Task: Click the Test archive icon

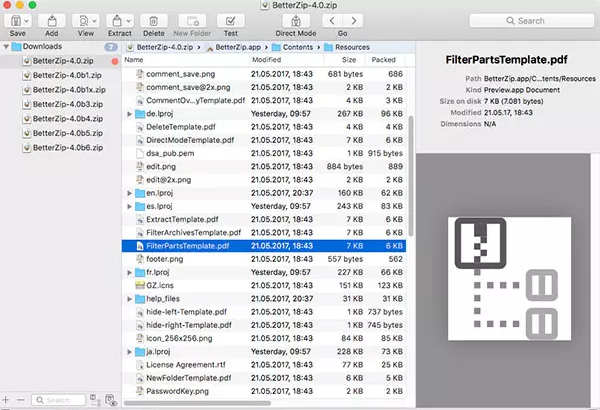Action: coord(231,20)
